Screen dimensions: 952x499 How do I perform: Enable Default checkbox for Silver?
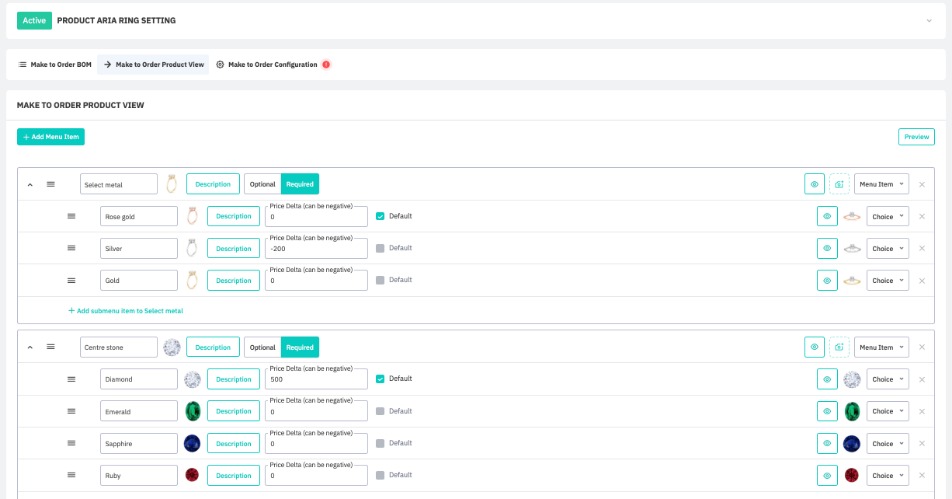(x=380, y=248)
